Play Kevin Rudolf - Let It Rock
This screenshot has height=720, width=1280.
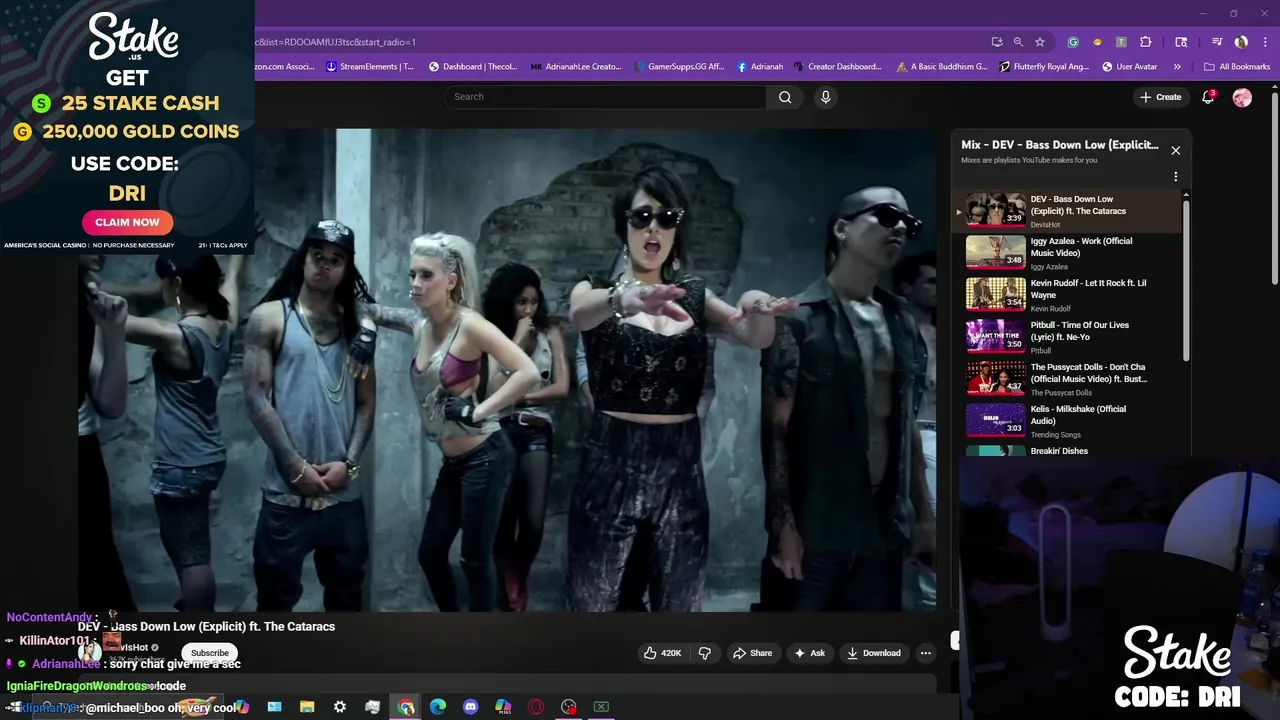pyautogui.click(x=1066, y=295)
